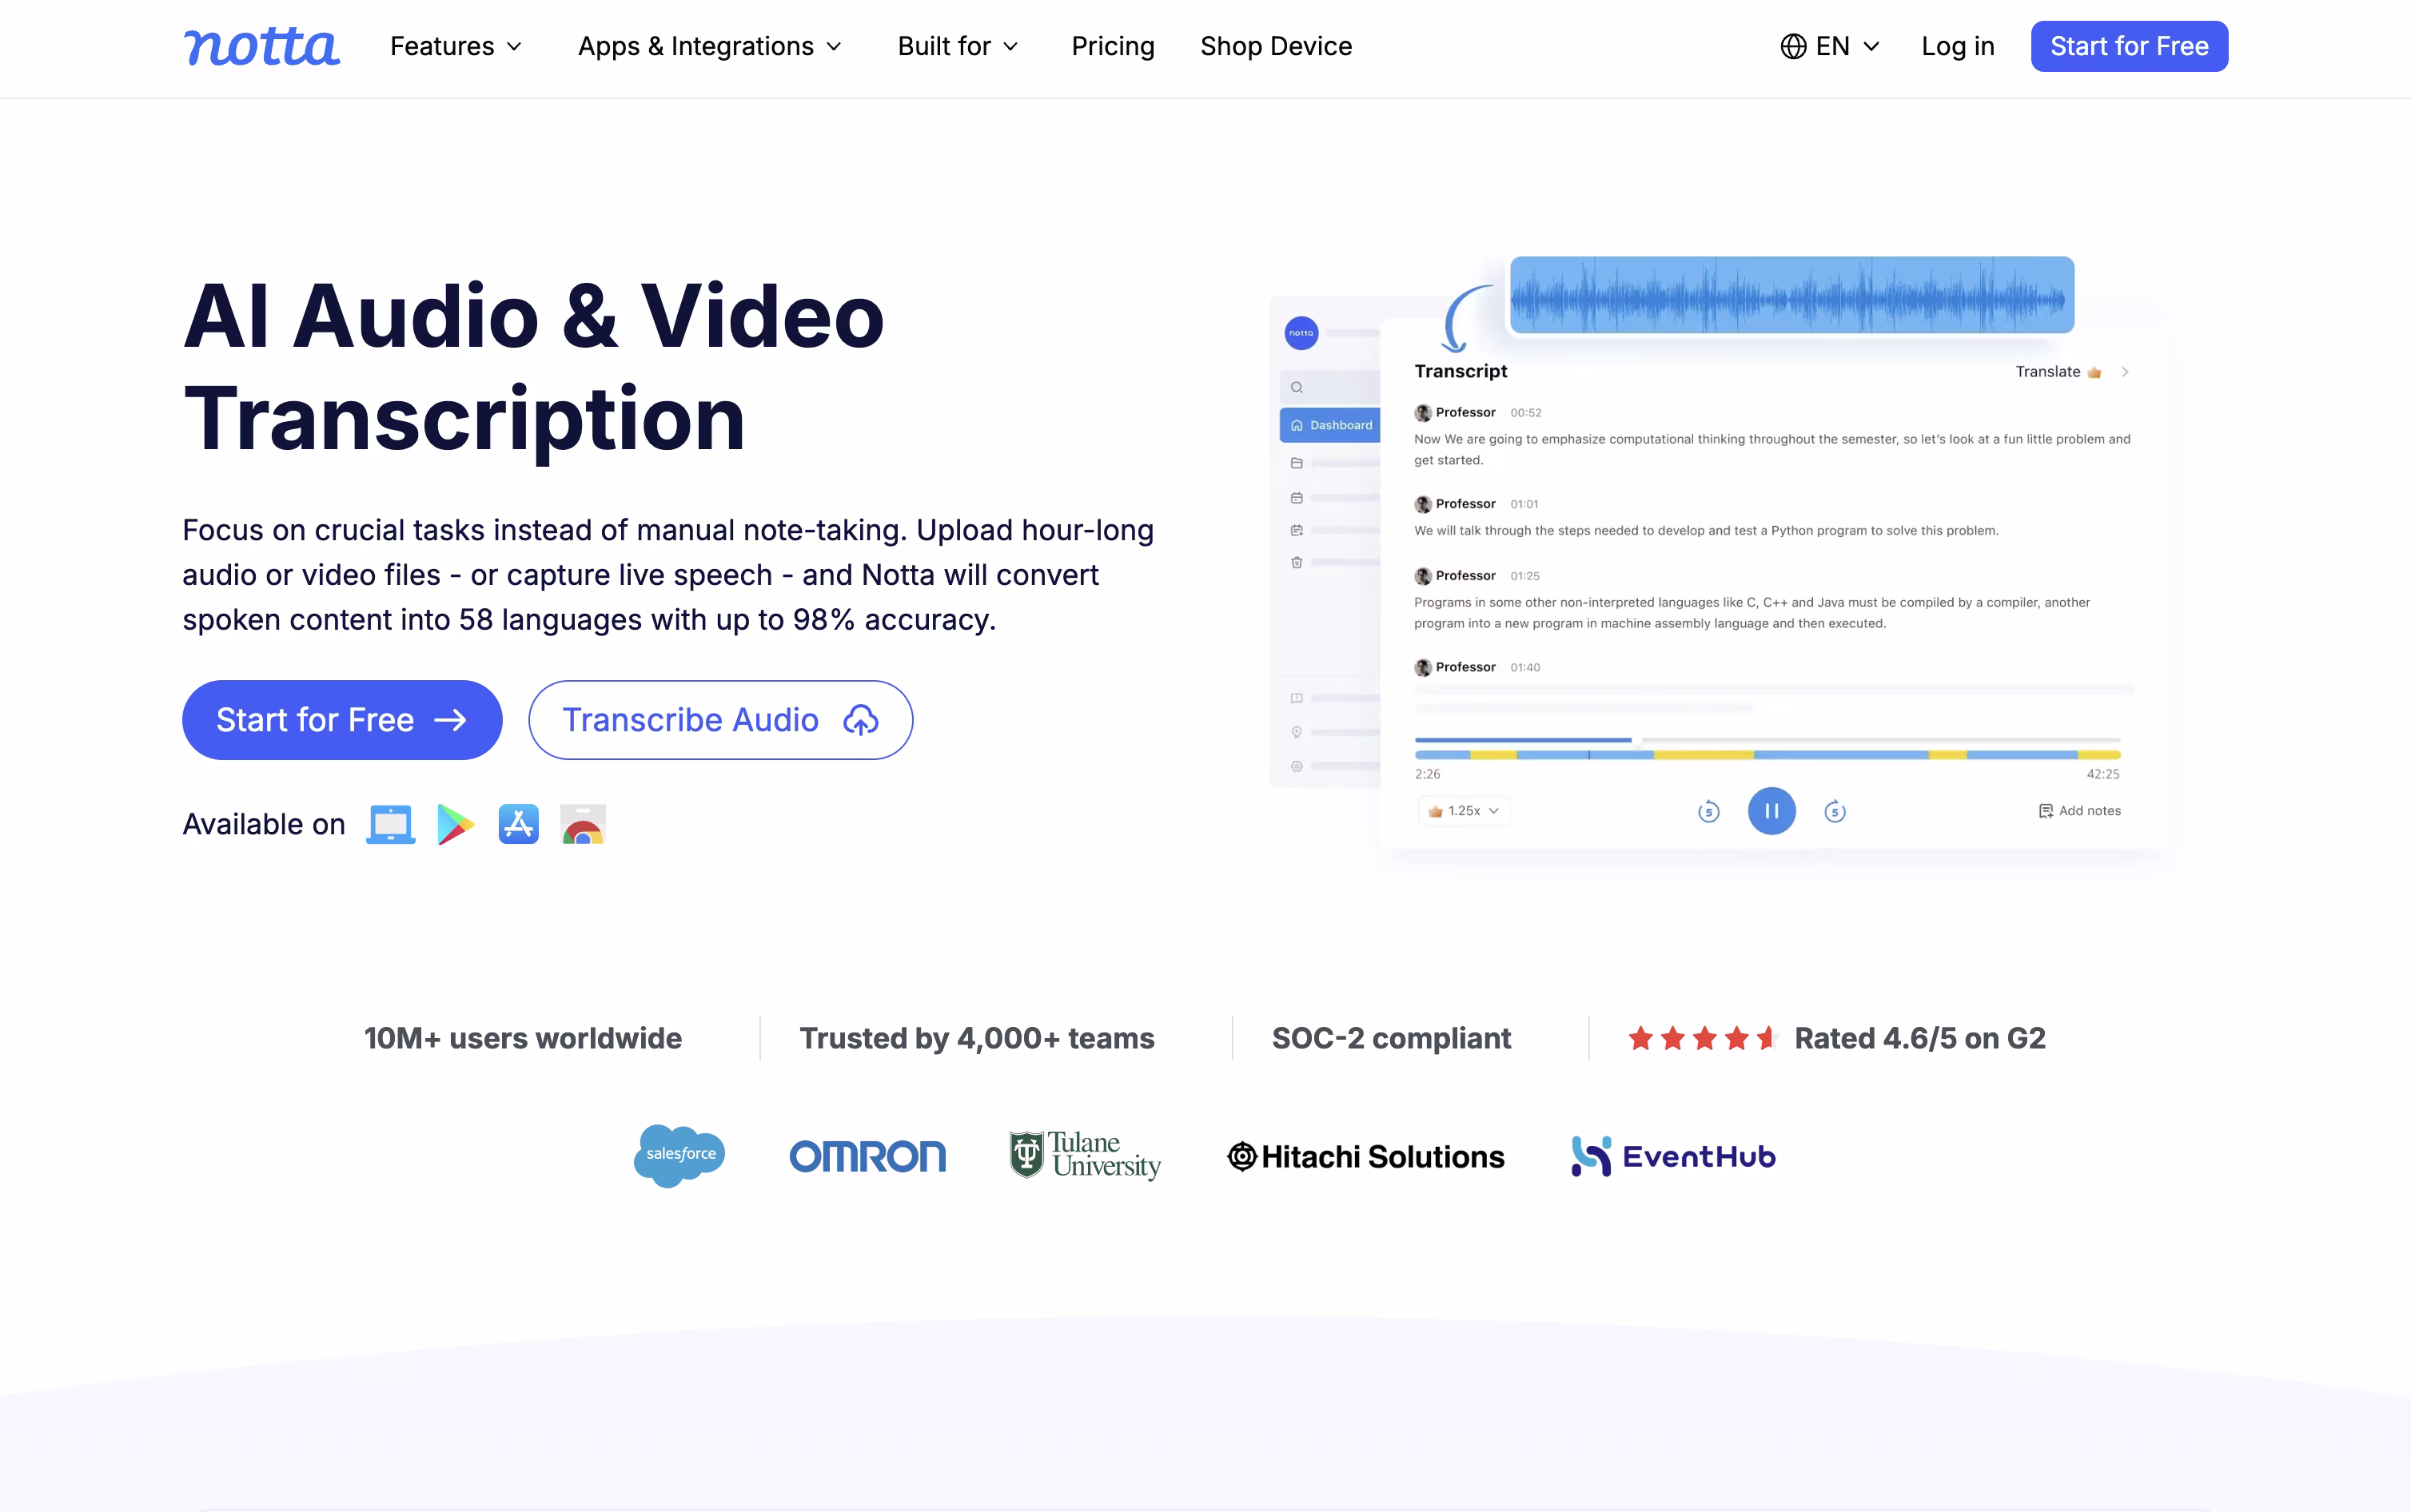Open the desktop web app icon

pos(390,824)
